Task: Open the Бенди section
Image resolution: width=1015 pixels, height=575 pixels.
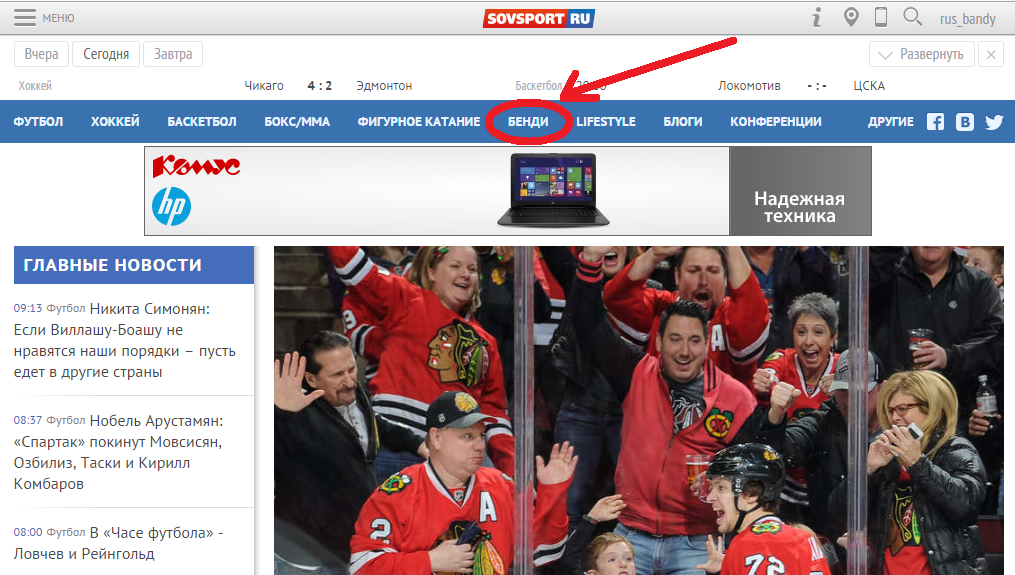Action: point(528,122)
